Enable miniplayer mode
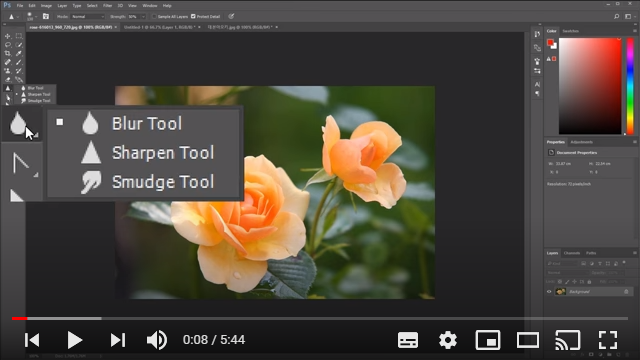 click(x=488, y=340)
